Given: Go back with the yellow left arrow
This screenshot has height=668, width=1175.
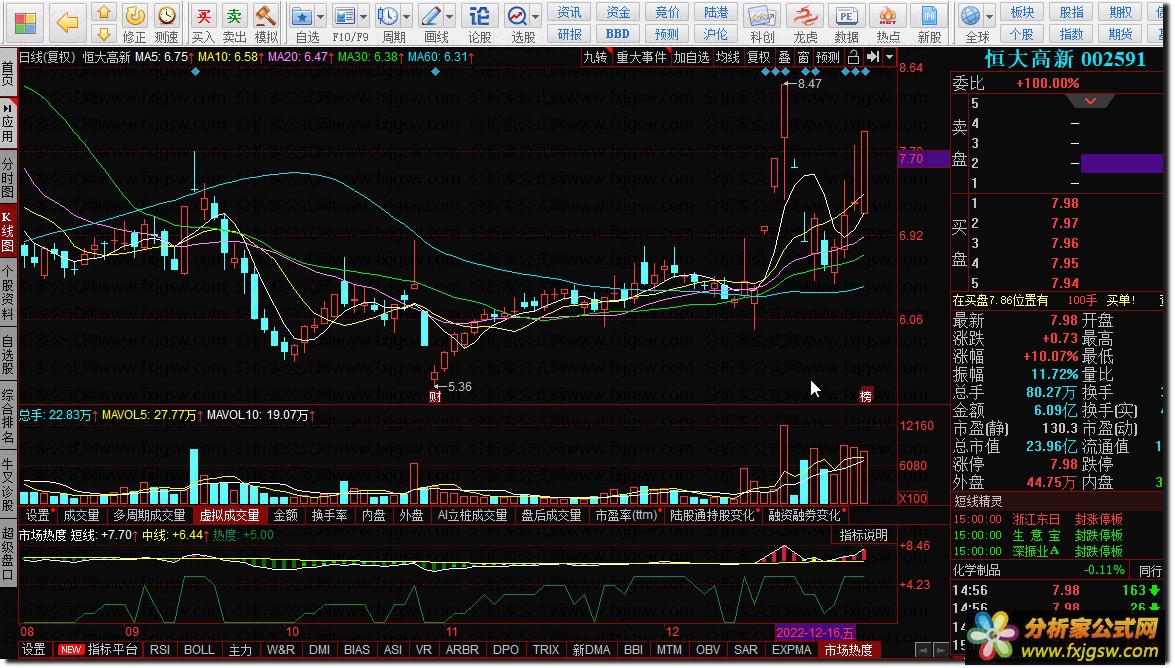Looking at the screenshot, I should [67, 22].
